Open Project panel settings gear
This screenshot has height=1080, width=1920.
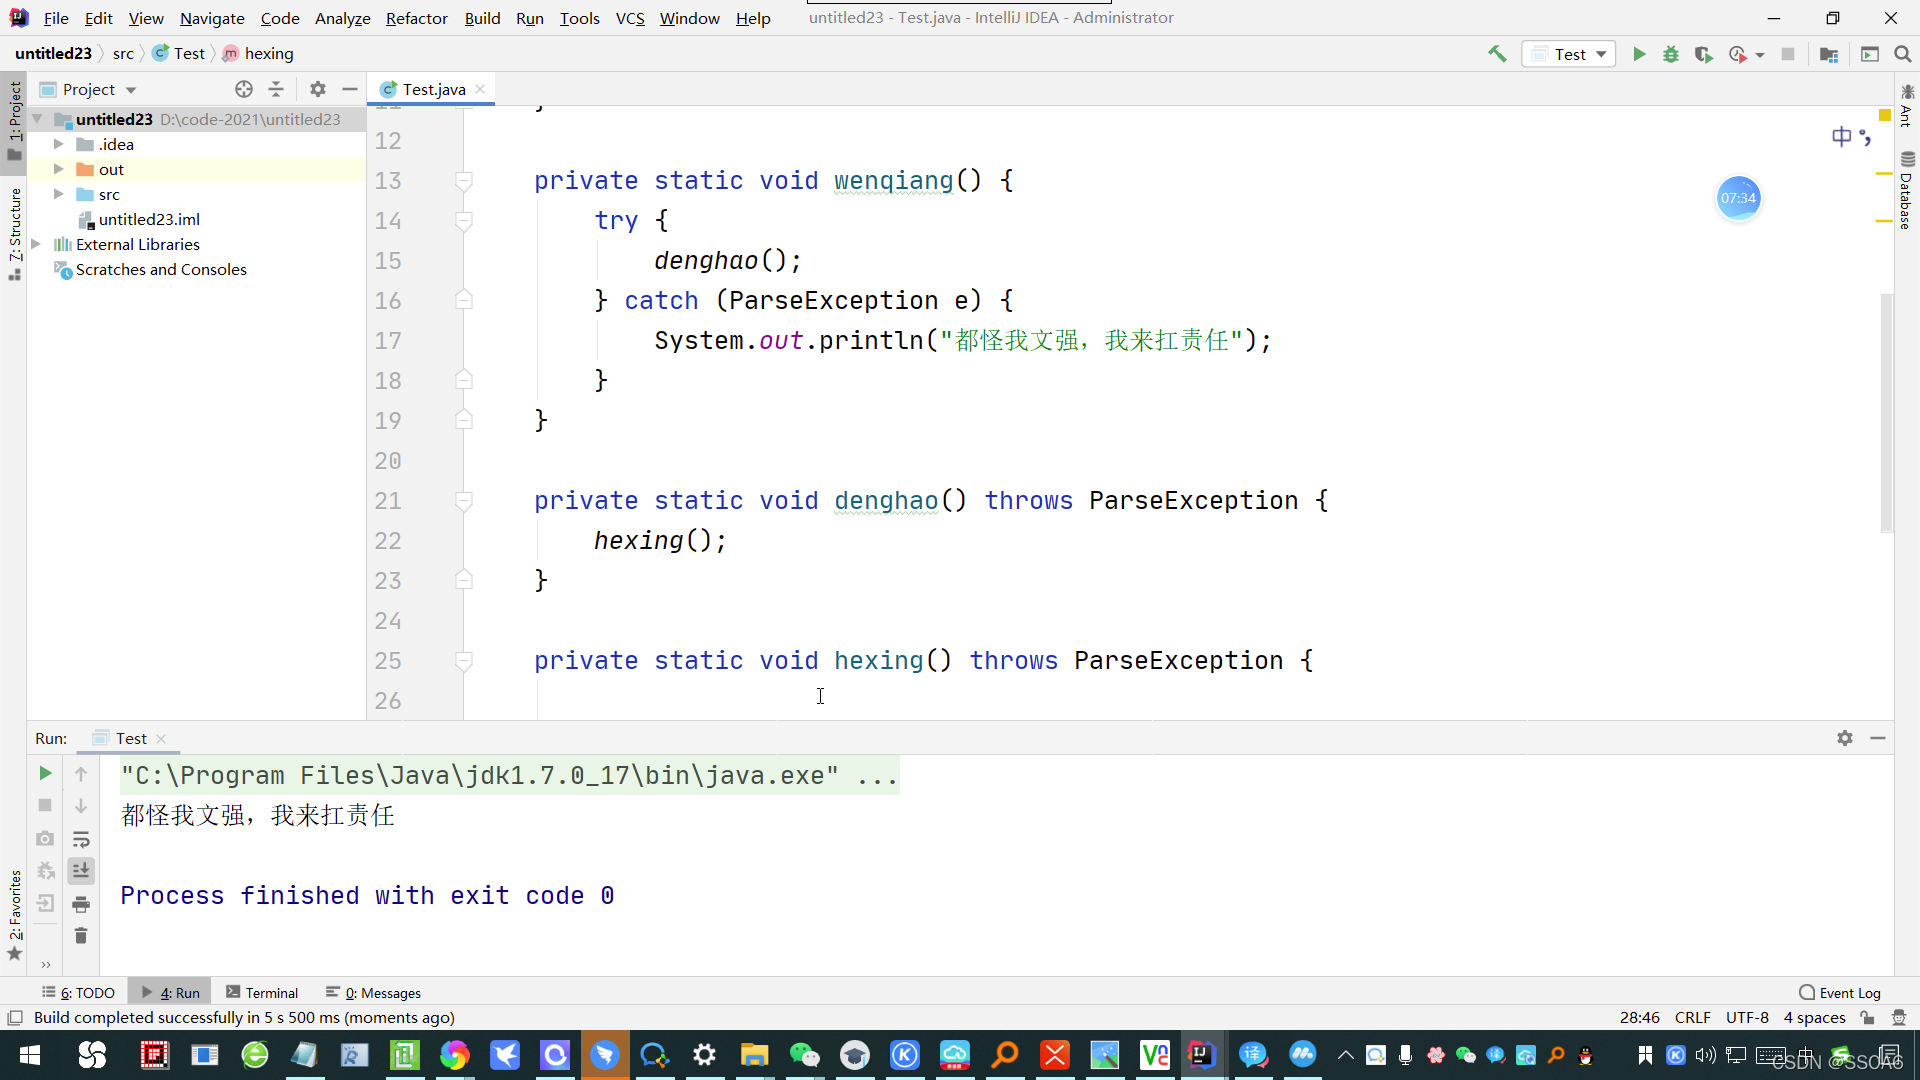point(318,89)
